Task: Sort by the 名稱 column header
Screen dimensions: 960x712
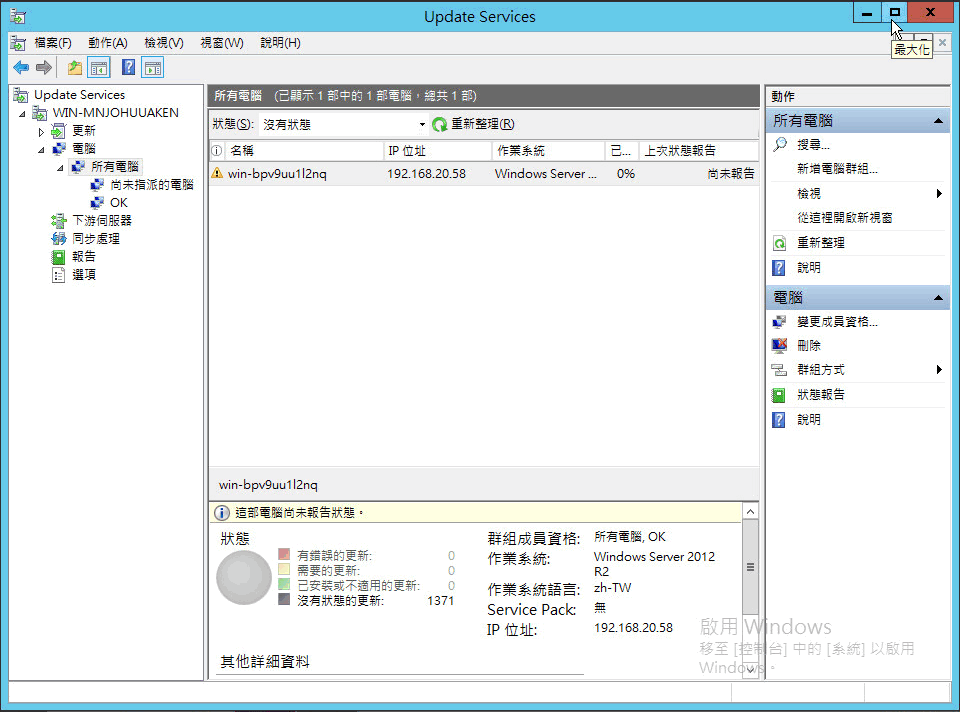Action: (x=305, y=151)
